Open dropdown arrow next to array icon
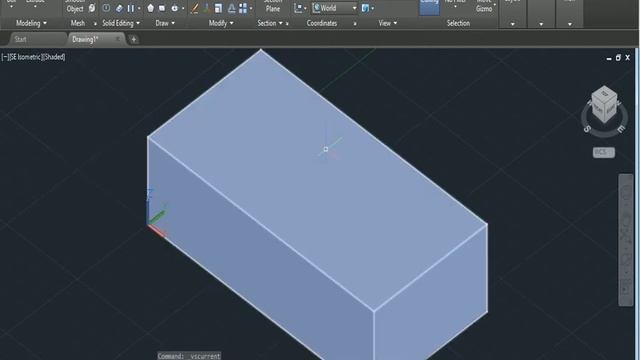Screen dimensions: 640x360 [251, 8]
